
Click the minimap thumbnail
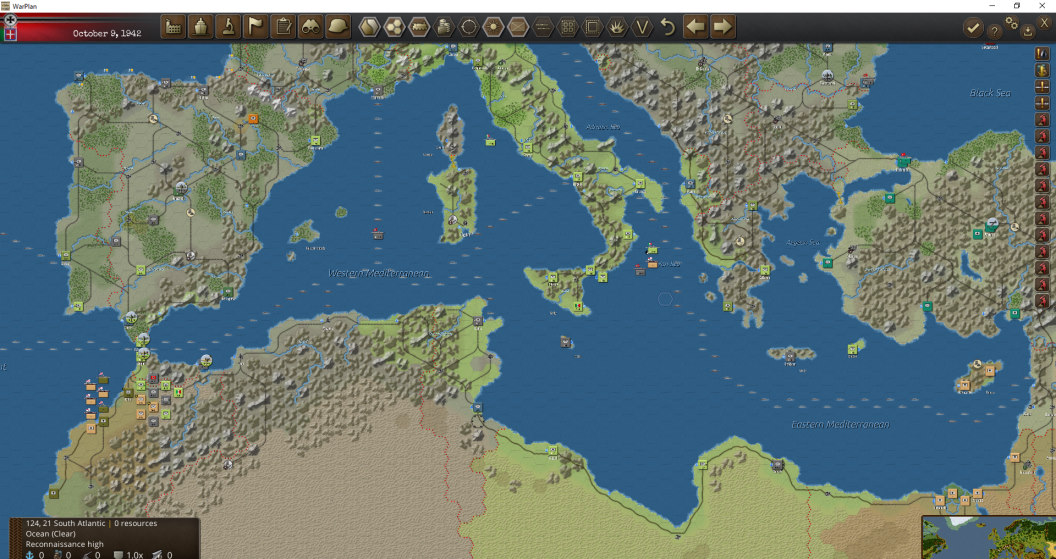pos(989,537)
